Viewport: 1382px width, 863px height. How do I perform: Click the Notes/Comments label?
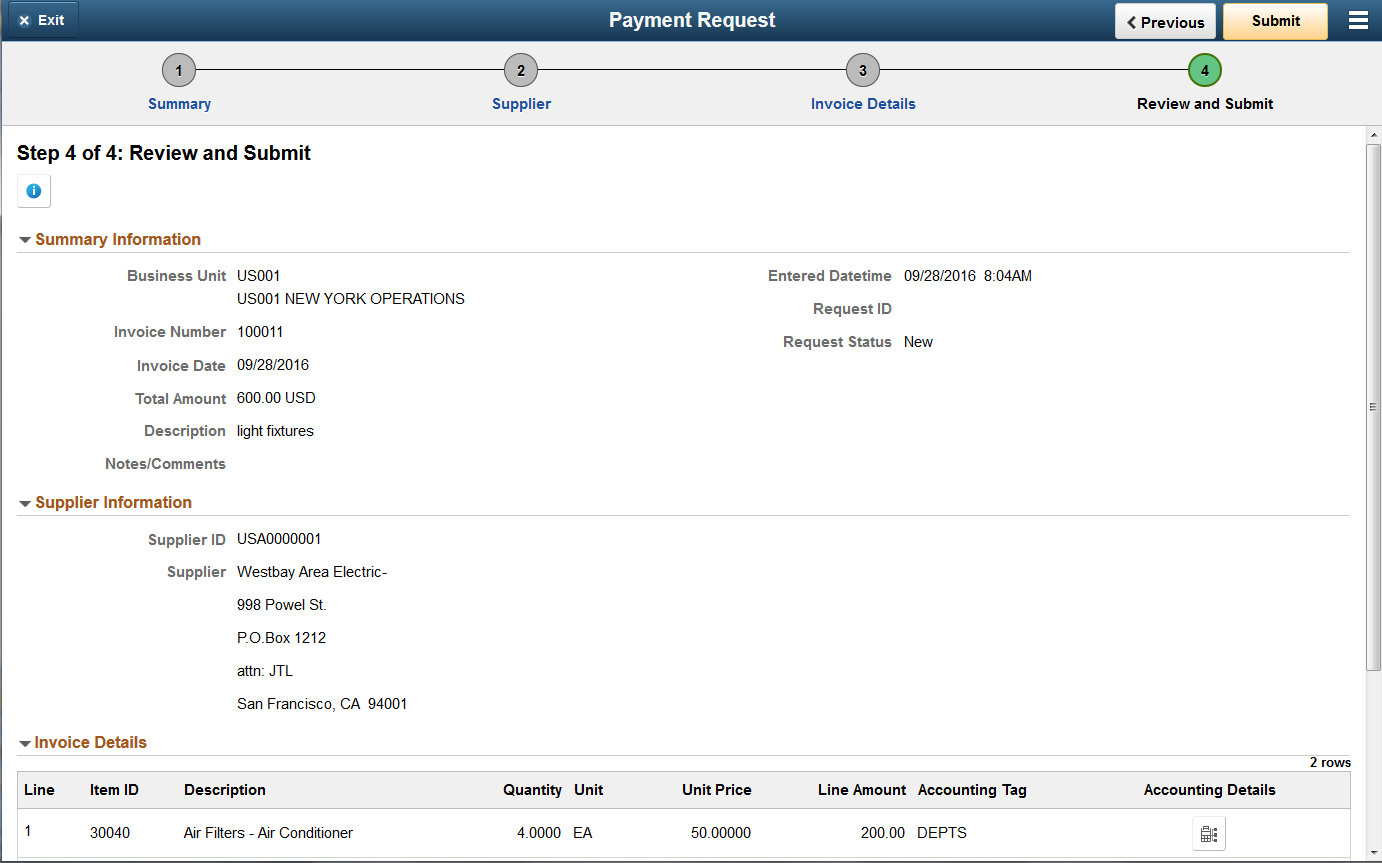point(165,464)
